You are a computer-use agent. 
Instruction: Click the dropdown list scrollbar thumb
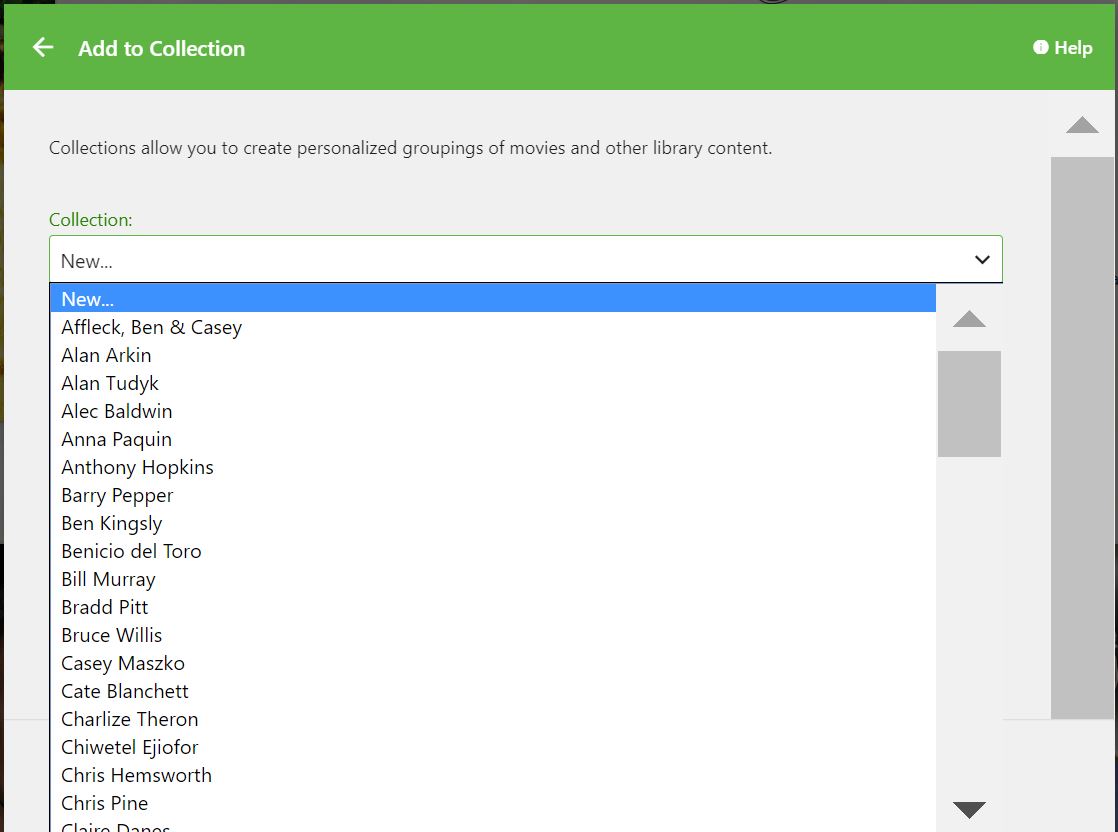[x=969, y=403]
